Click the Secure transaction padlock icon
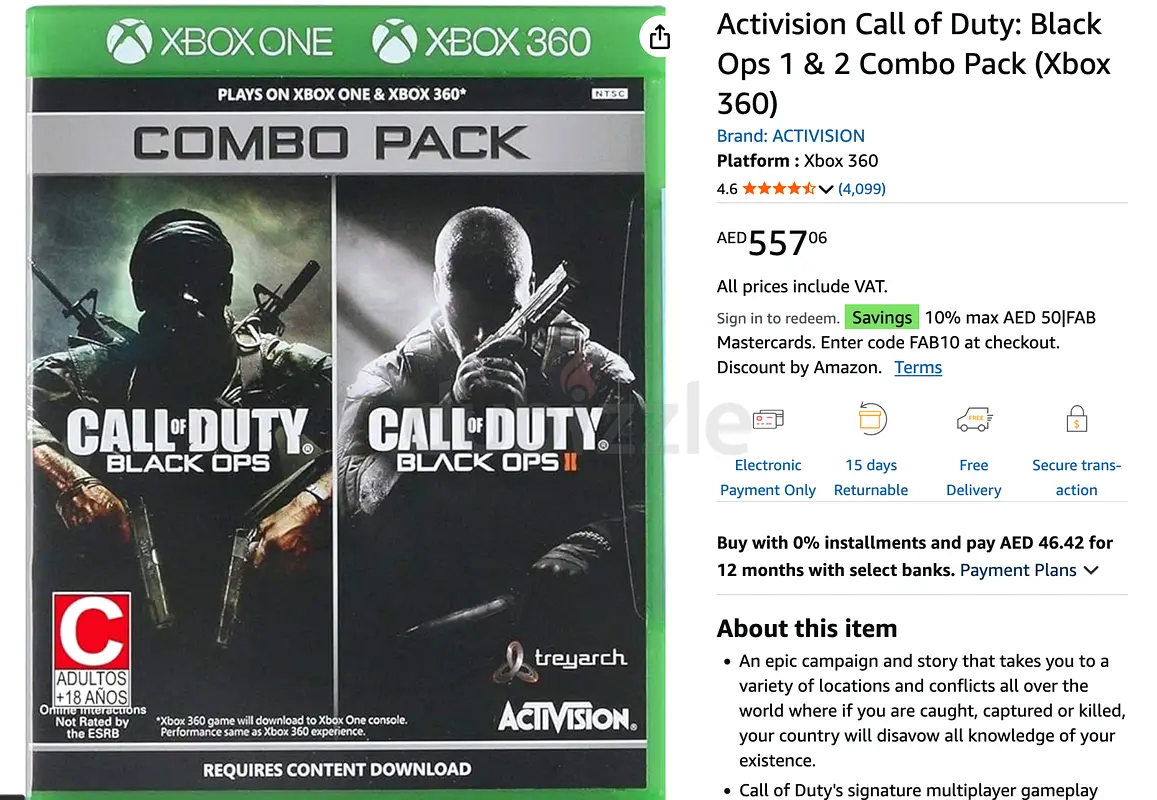The image size is (1157, 800). pos(1076,418)
